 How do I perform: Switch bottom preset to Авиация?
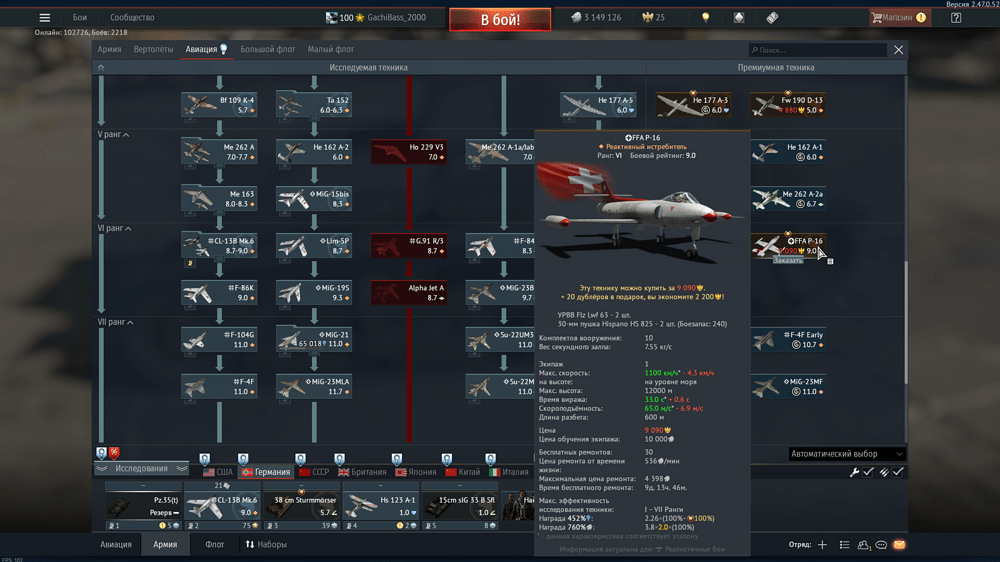point(115,545)
